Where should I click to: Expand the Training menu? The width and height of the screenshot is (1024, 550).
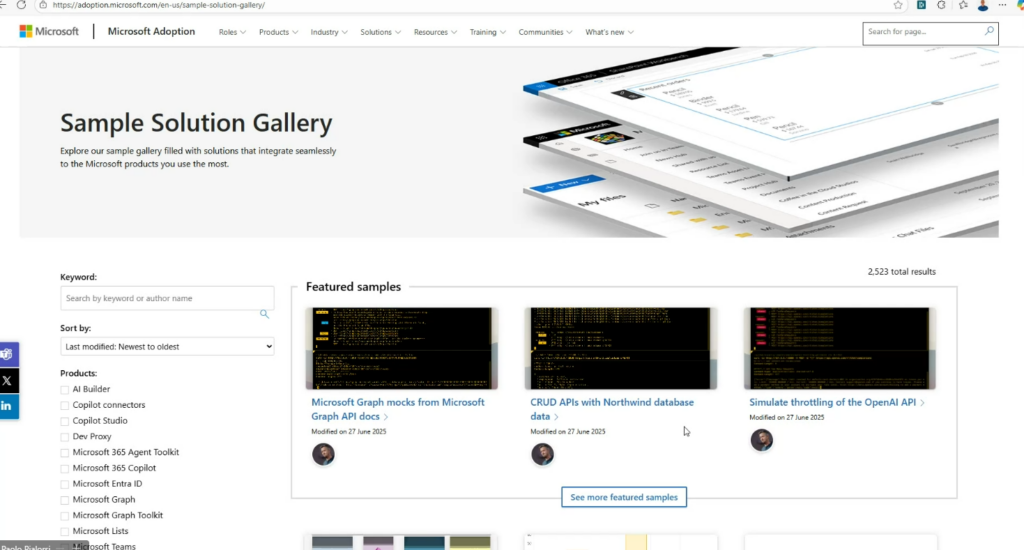pos(487,32)
